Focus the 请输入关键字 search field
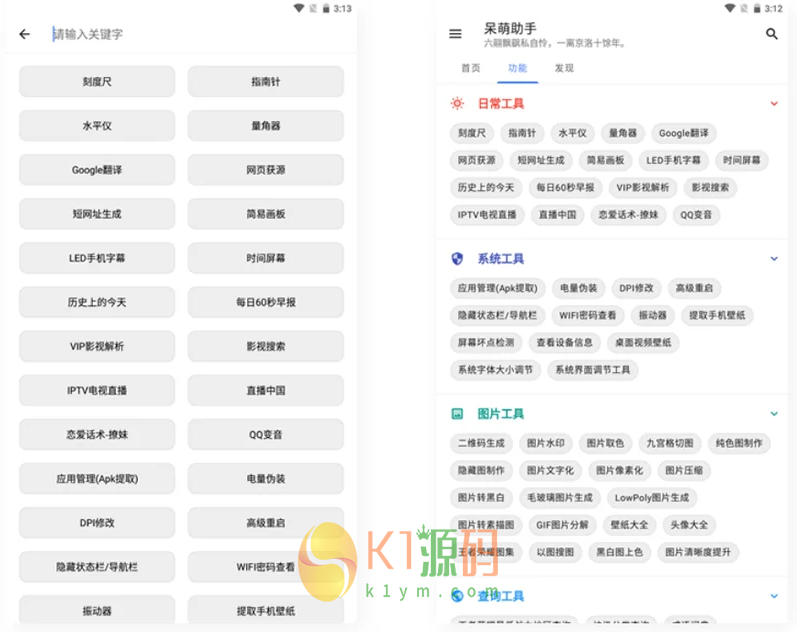Viewport: 797px width, 632px height. (198, 34)
